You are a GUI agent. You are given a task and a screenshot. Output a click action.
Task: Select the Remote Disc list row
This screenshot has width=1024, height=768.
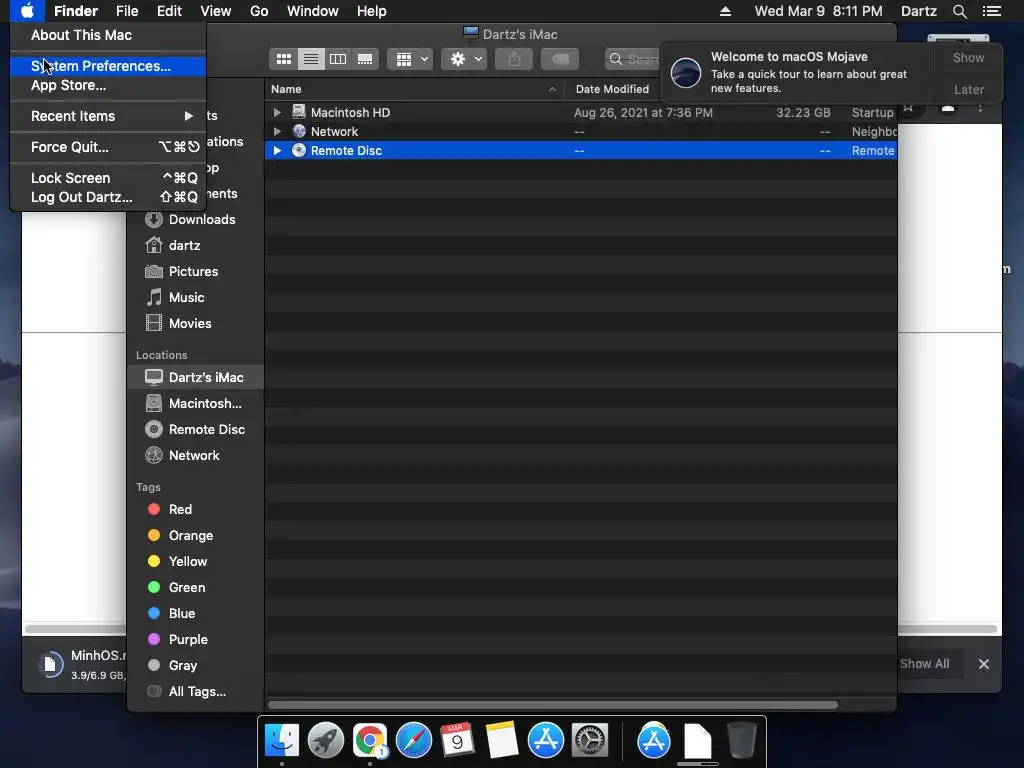pyautogui.click(x=581, y=150)
